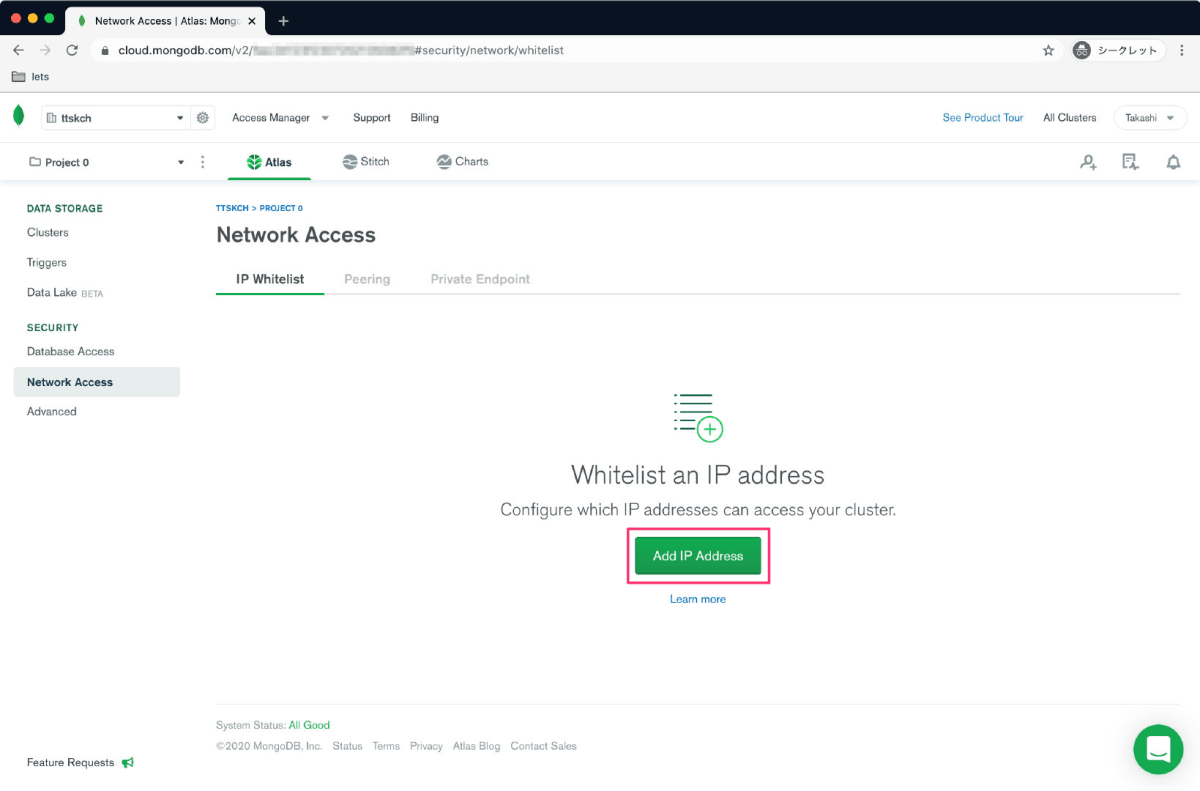Open the Terms footer link
1200x791 pixels.
[x=386, y=746]
